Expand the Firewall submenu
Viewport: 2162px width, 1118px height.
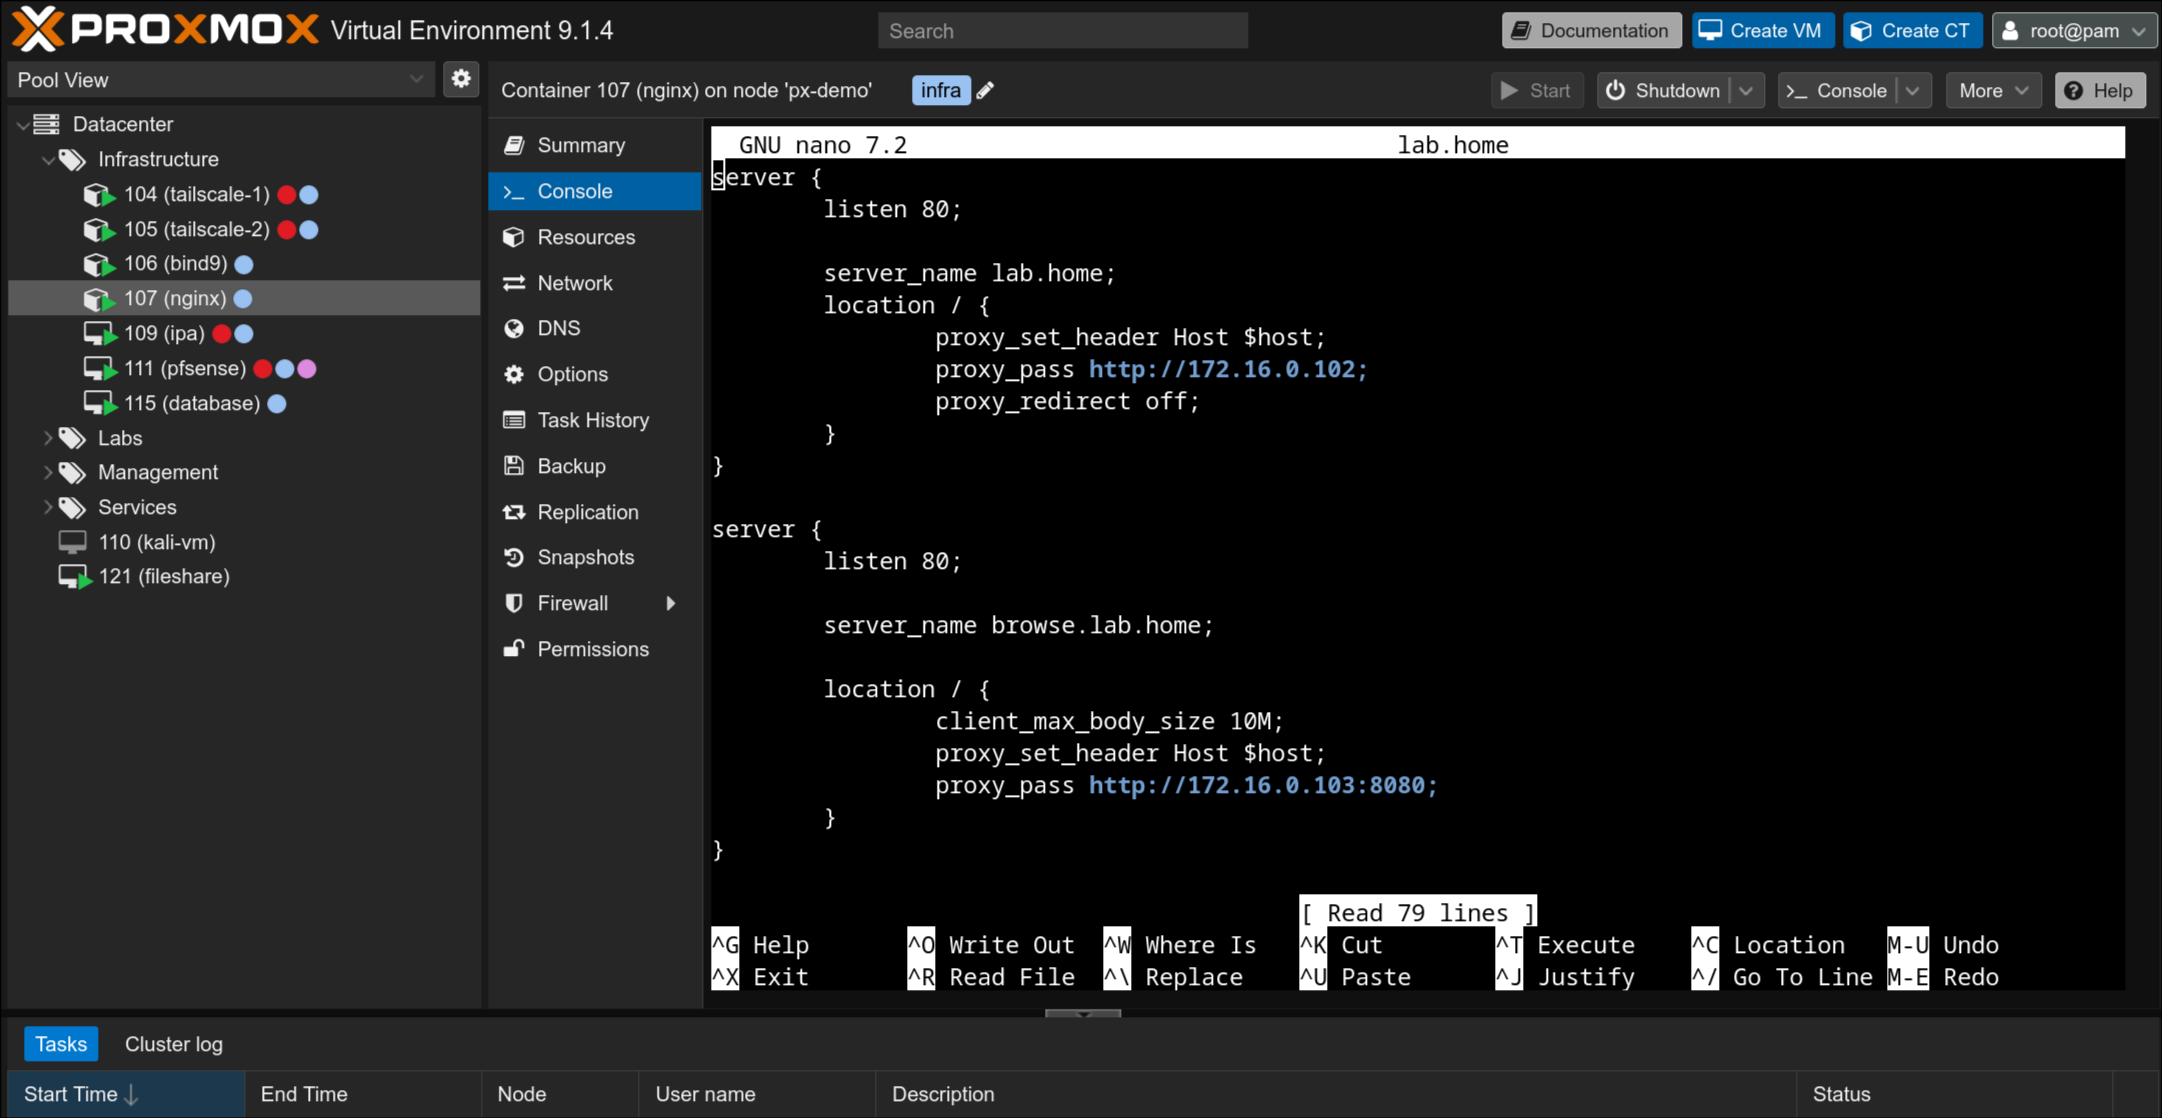[x=672, y=603]
